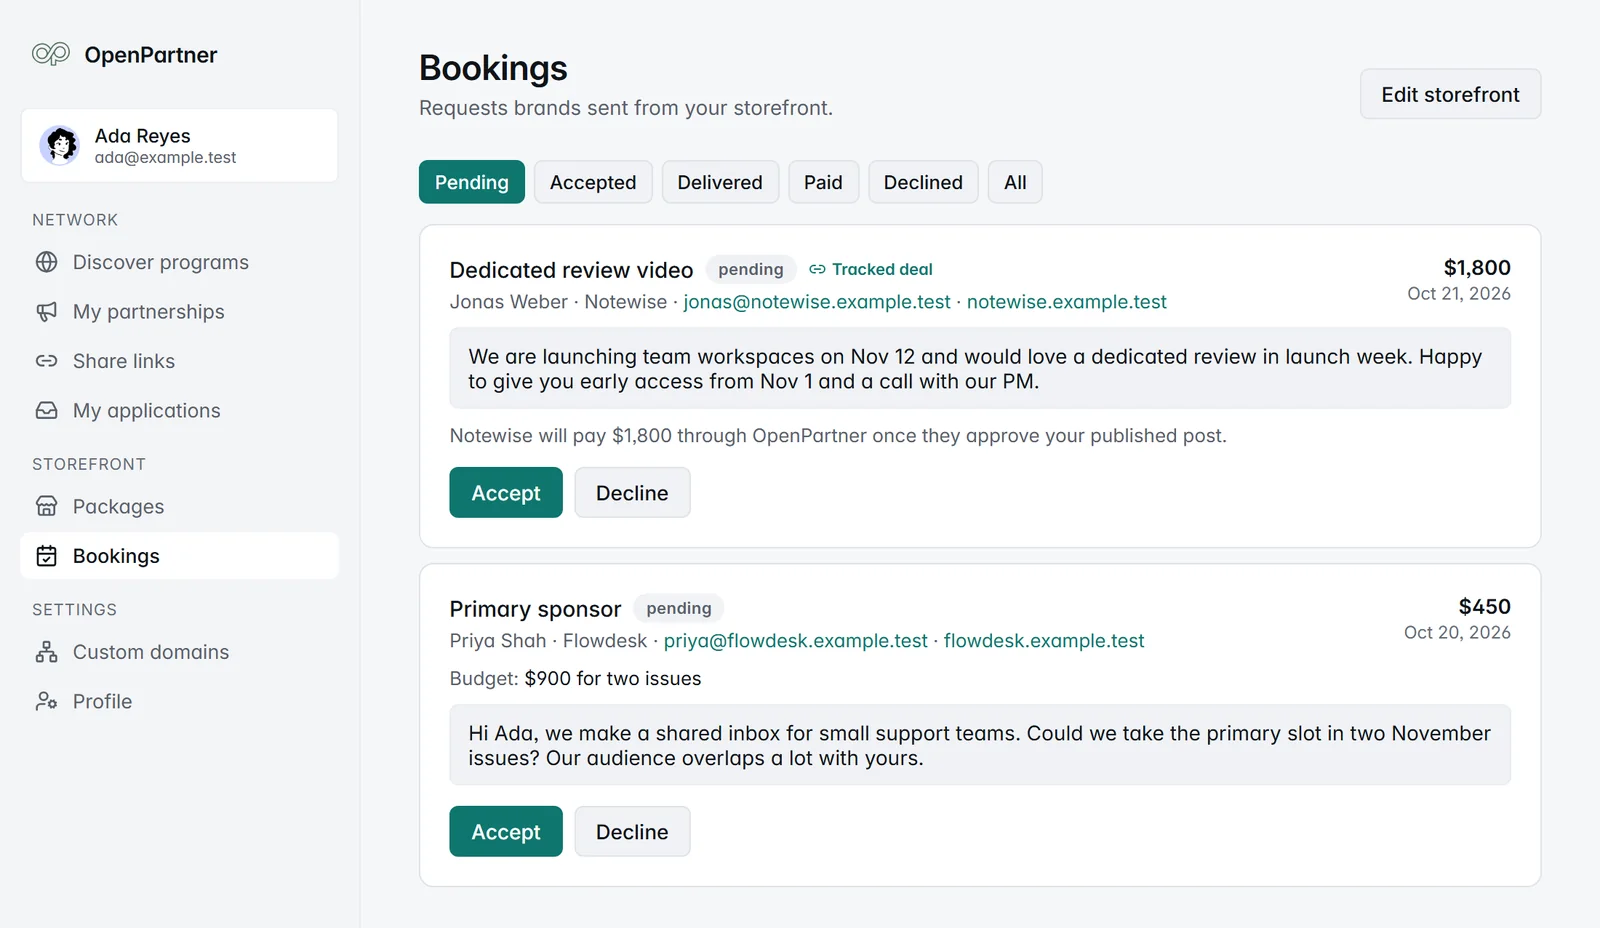The height and width of the screenshot is (928, 1600).
Task: Accept the Dedicated review video booking
Action: [x=506, y=493]
